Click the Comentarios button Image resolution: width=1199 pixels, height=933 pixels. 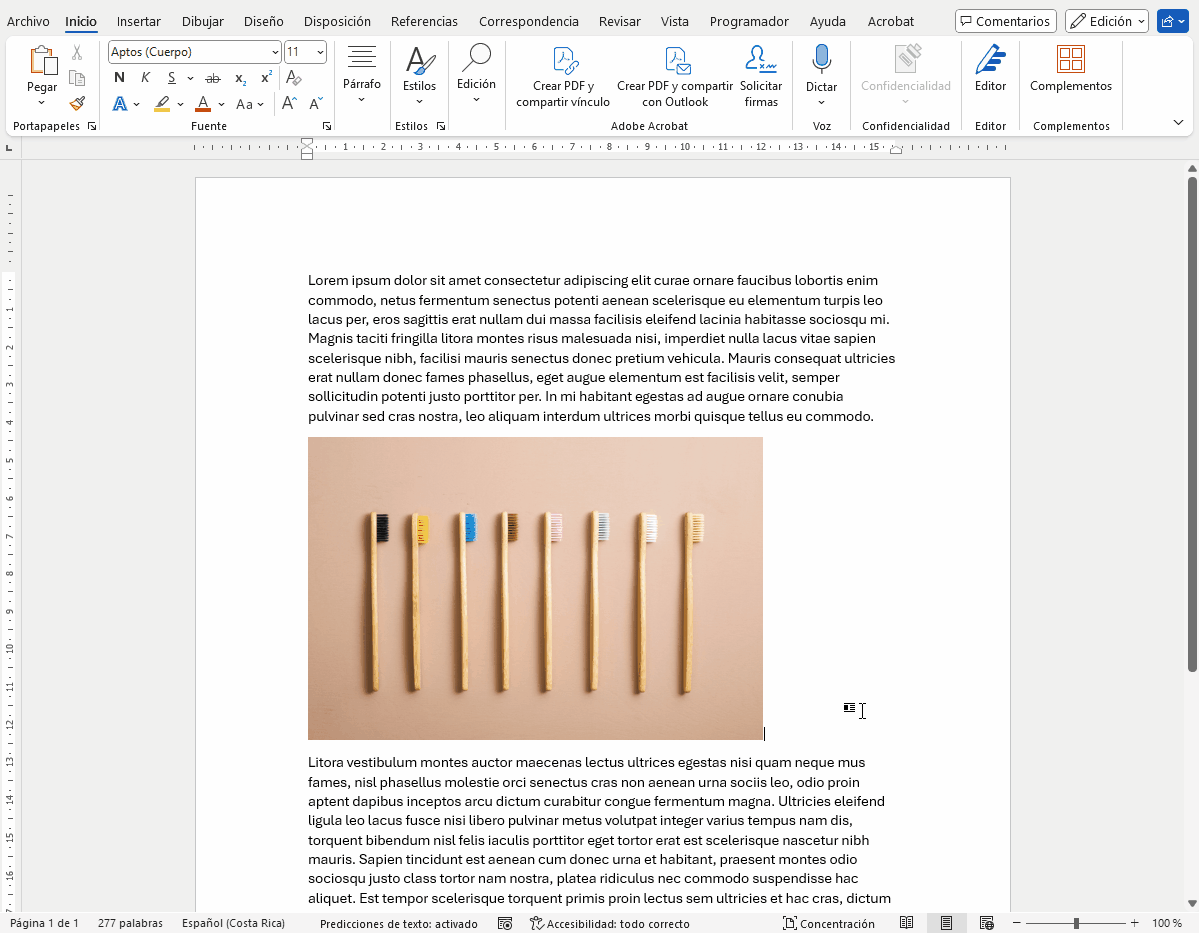[x=1005, y=21]
